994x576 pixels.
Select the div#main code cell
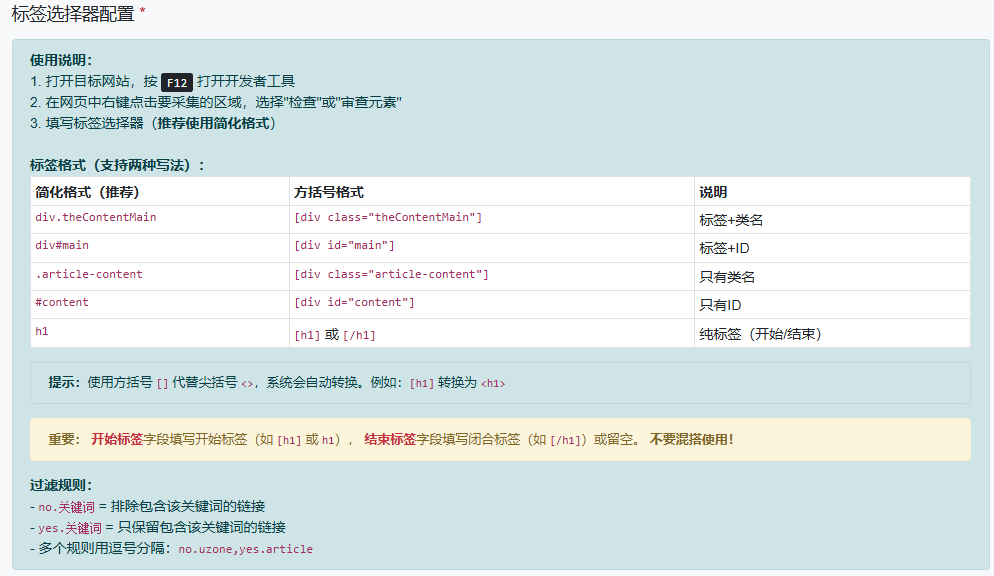[x=62, y=245]
